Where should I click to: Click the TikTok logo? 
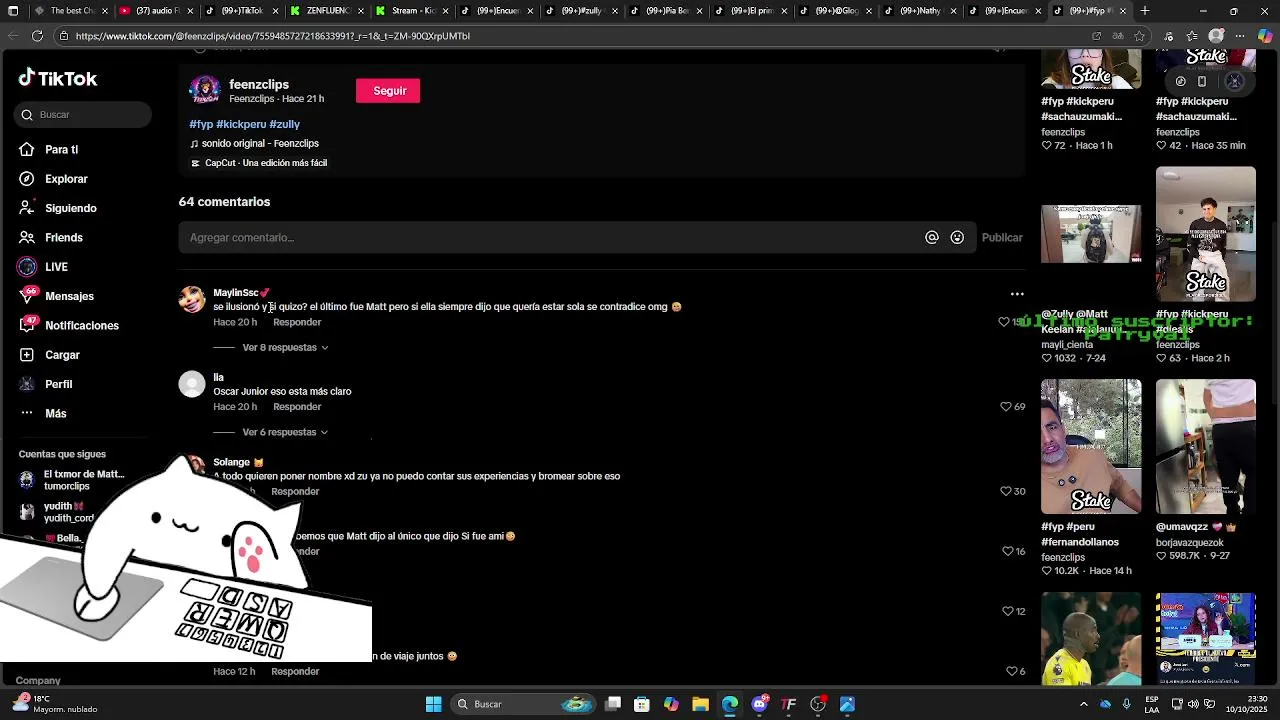point(58,78)
